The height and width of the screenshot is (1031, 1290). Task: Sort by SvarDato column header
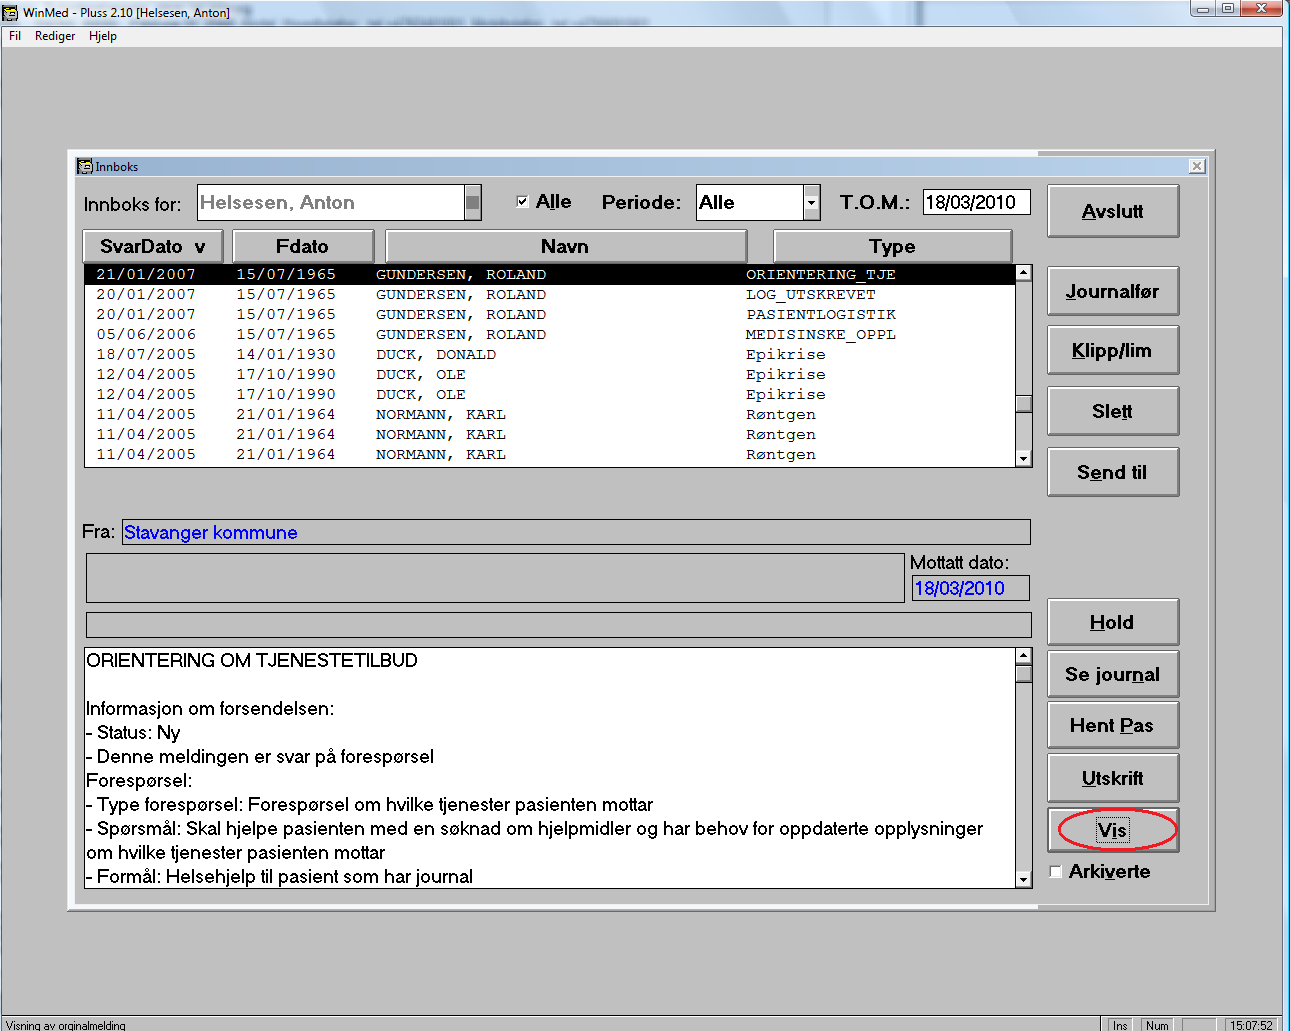pos(154,246)
